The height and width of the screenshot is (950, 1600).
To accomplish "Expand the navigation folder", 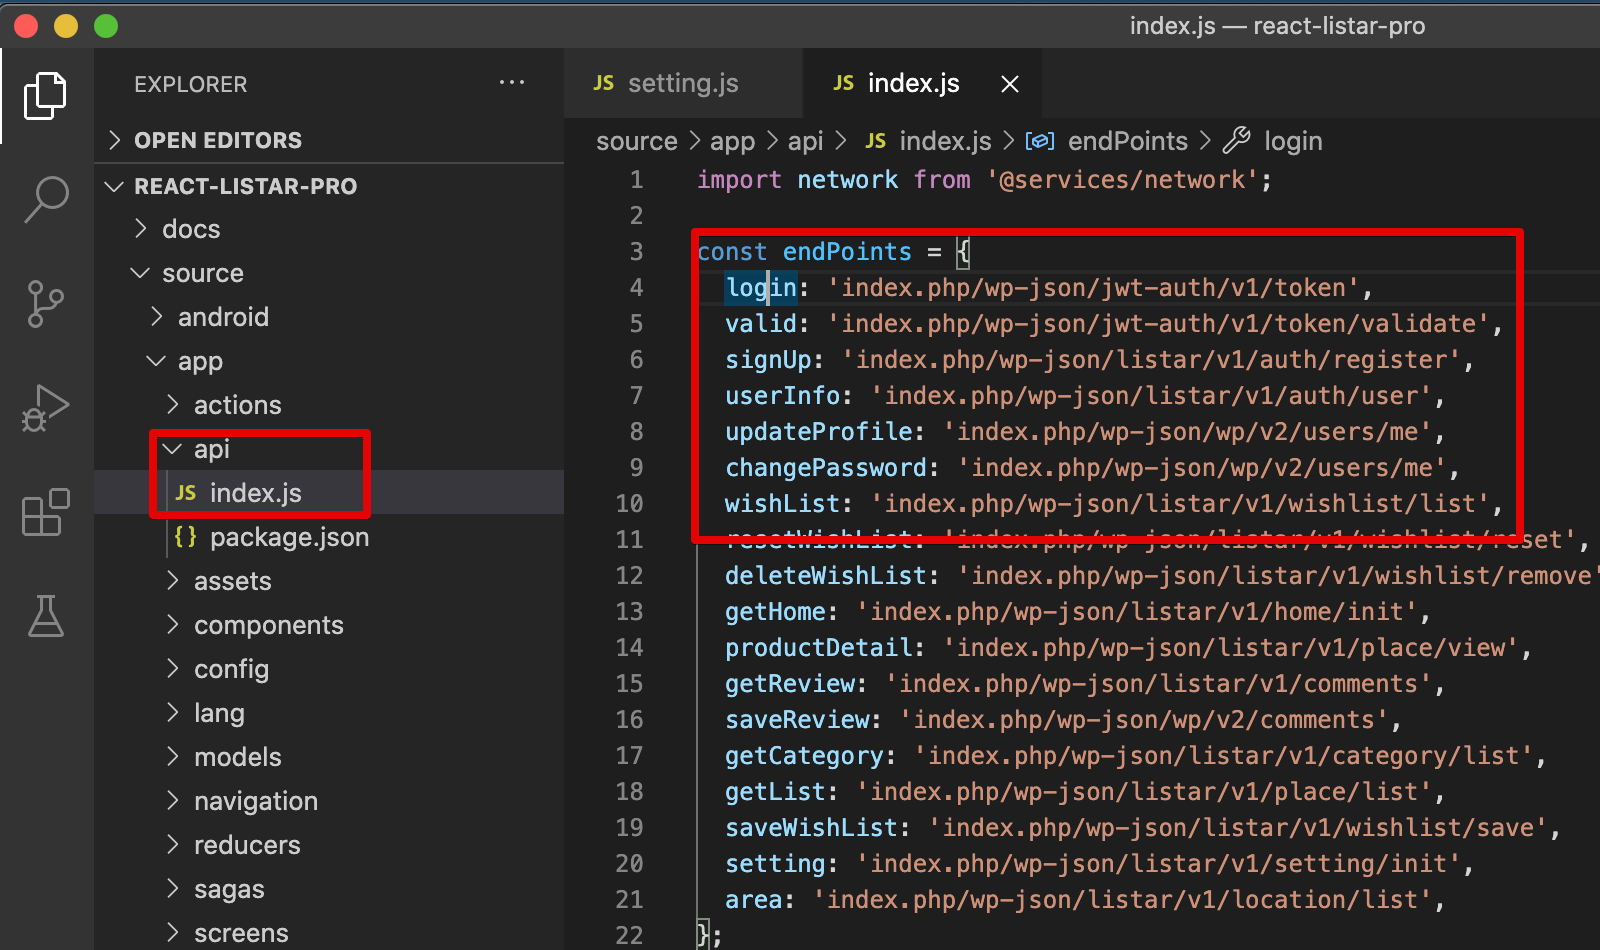I will pyautogui.click(x=329, y=801).
